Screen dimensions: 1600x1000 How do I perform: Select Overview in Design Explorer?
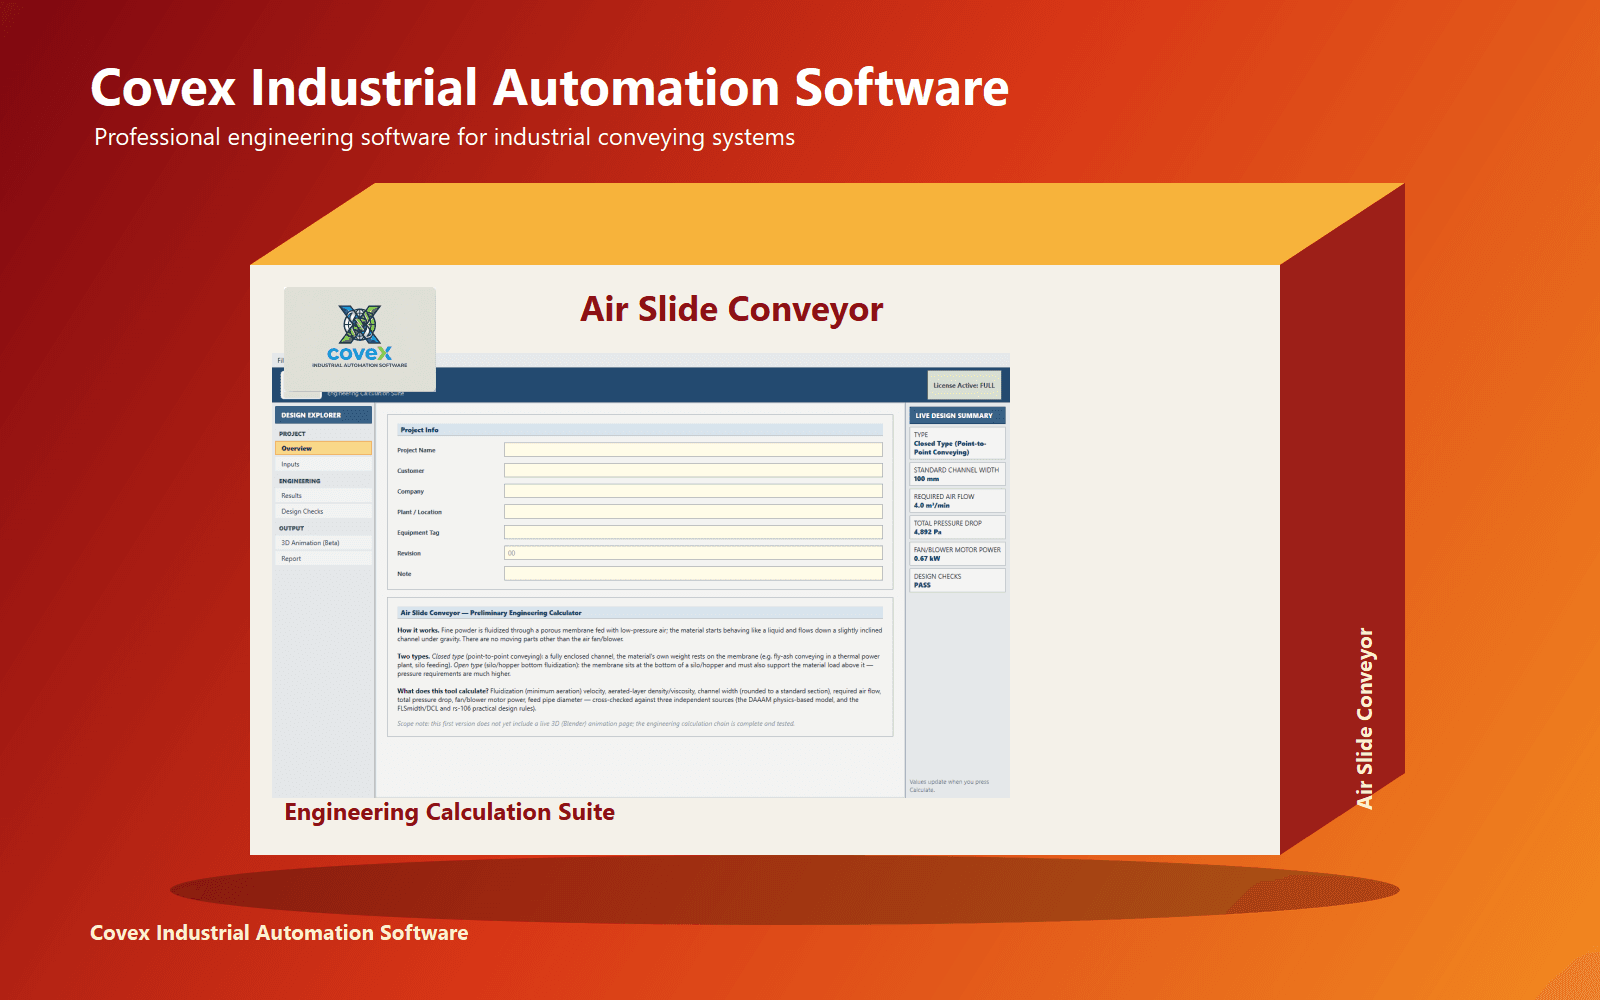coord(323,449)
